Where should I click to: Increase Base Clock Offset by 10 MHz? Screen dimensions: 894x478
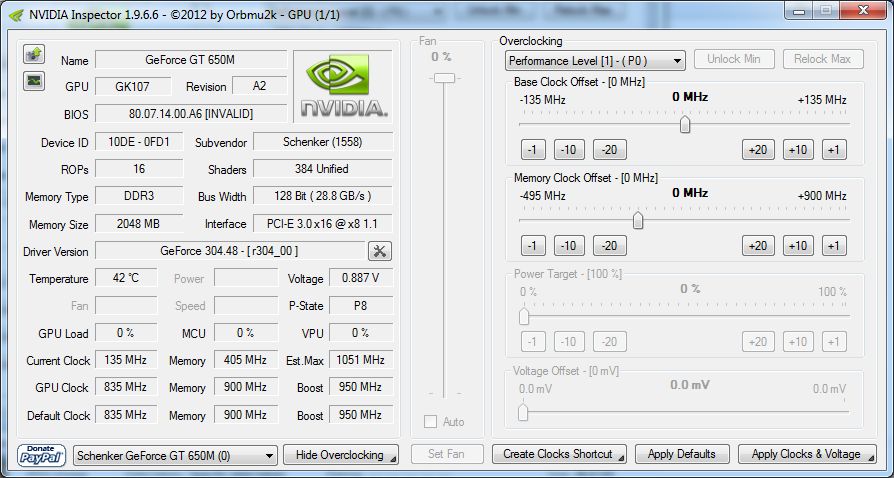(x=798, y=150)
